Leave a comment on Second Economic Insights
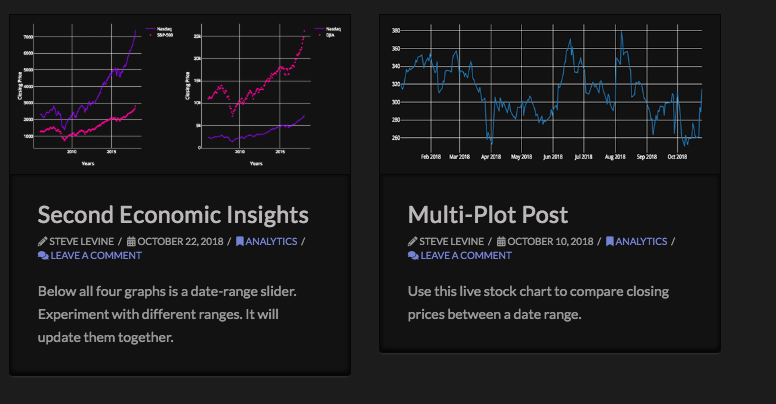Image resolution: width=776 pixels, height=404 pixels. (x=96, y=255)
